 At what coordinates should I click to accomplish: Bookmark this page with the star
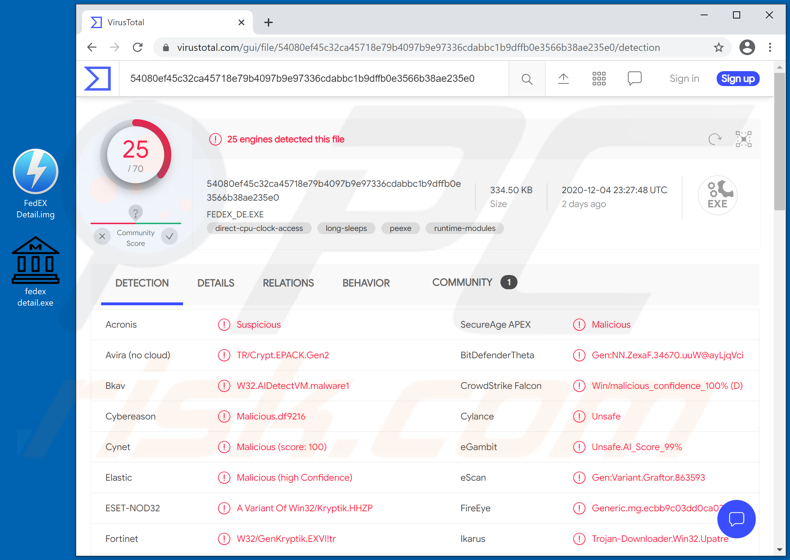(x=718, y=47)
